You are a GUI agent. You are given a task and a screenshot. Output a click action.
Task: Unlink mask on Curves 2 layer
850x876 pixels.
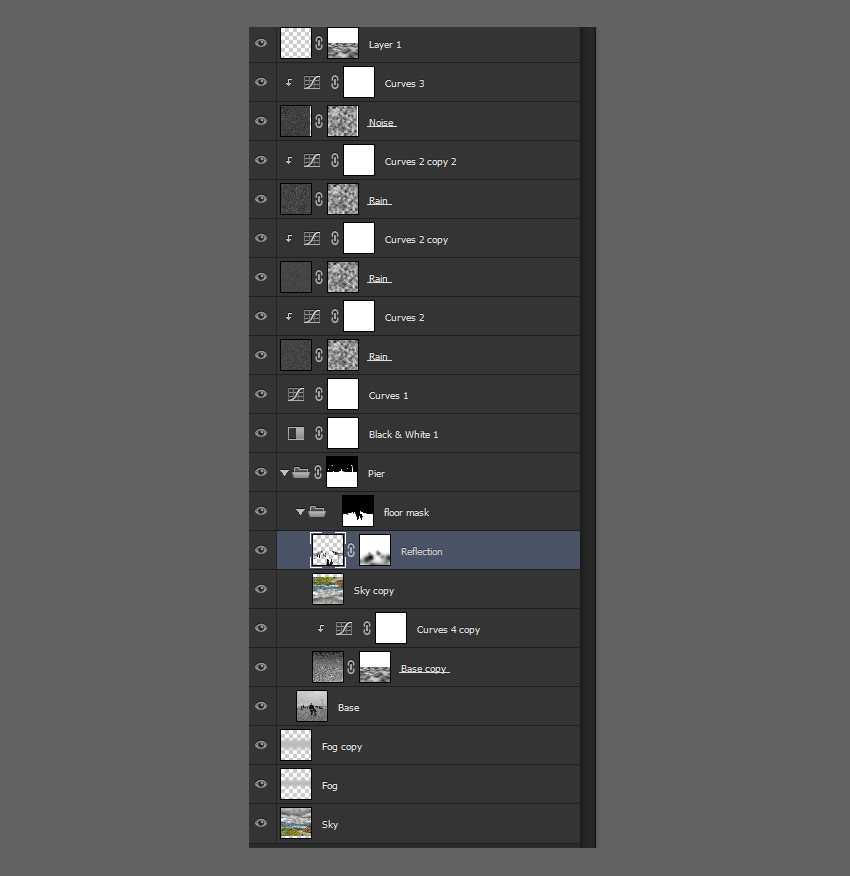point(335,317)
